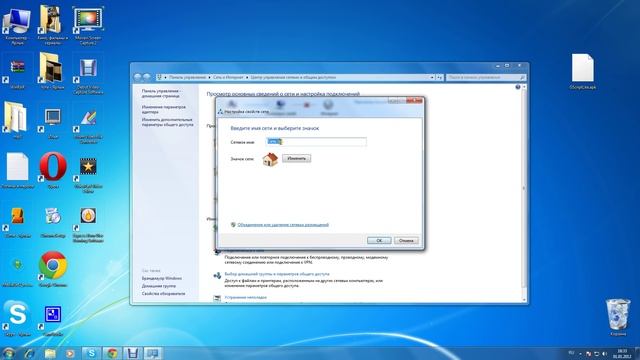Click the orange house network icon

point(270,159)
